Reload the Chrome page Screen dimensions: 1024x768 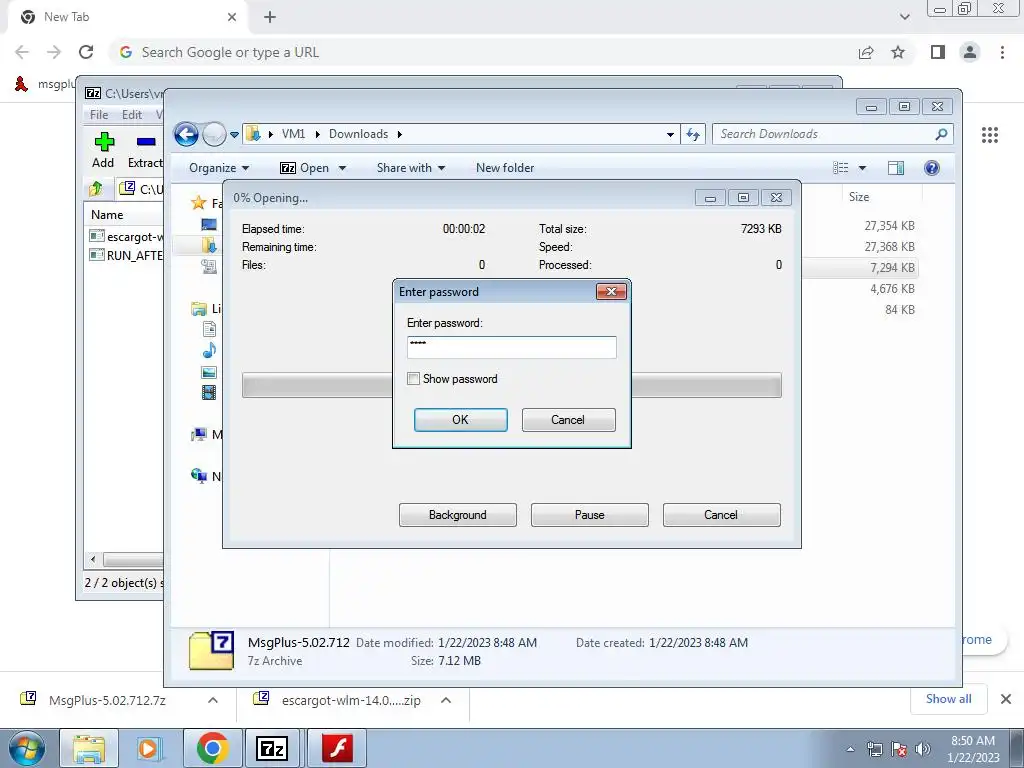coord(86,52)
